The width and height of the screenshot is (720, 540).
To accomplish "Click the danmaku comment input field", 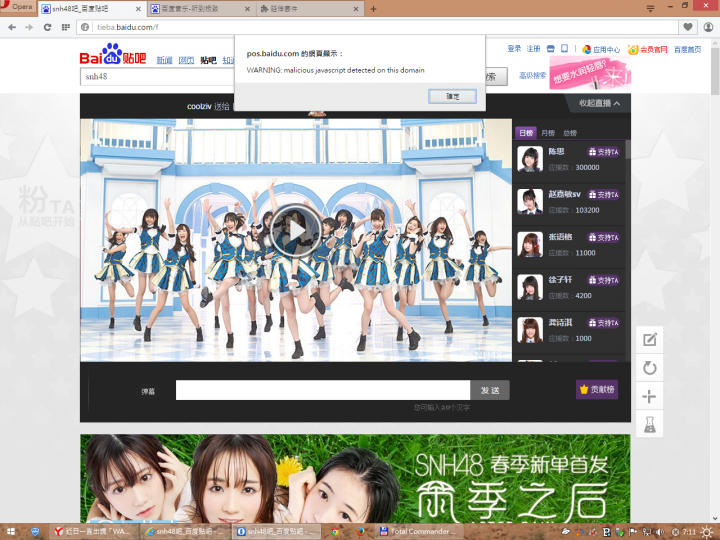I will point(323,390).
